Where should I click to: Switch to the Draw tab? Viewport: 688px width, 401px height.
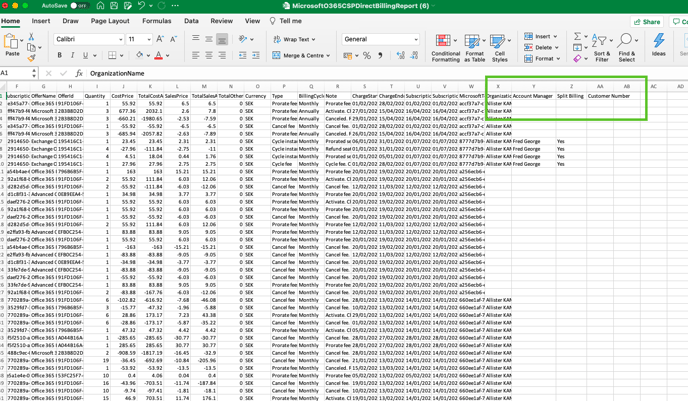[70, 21]
